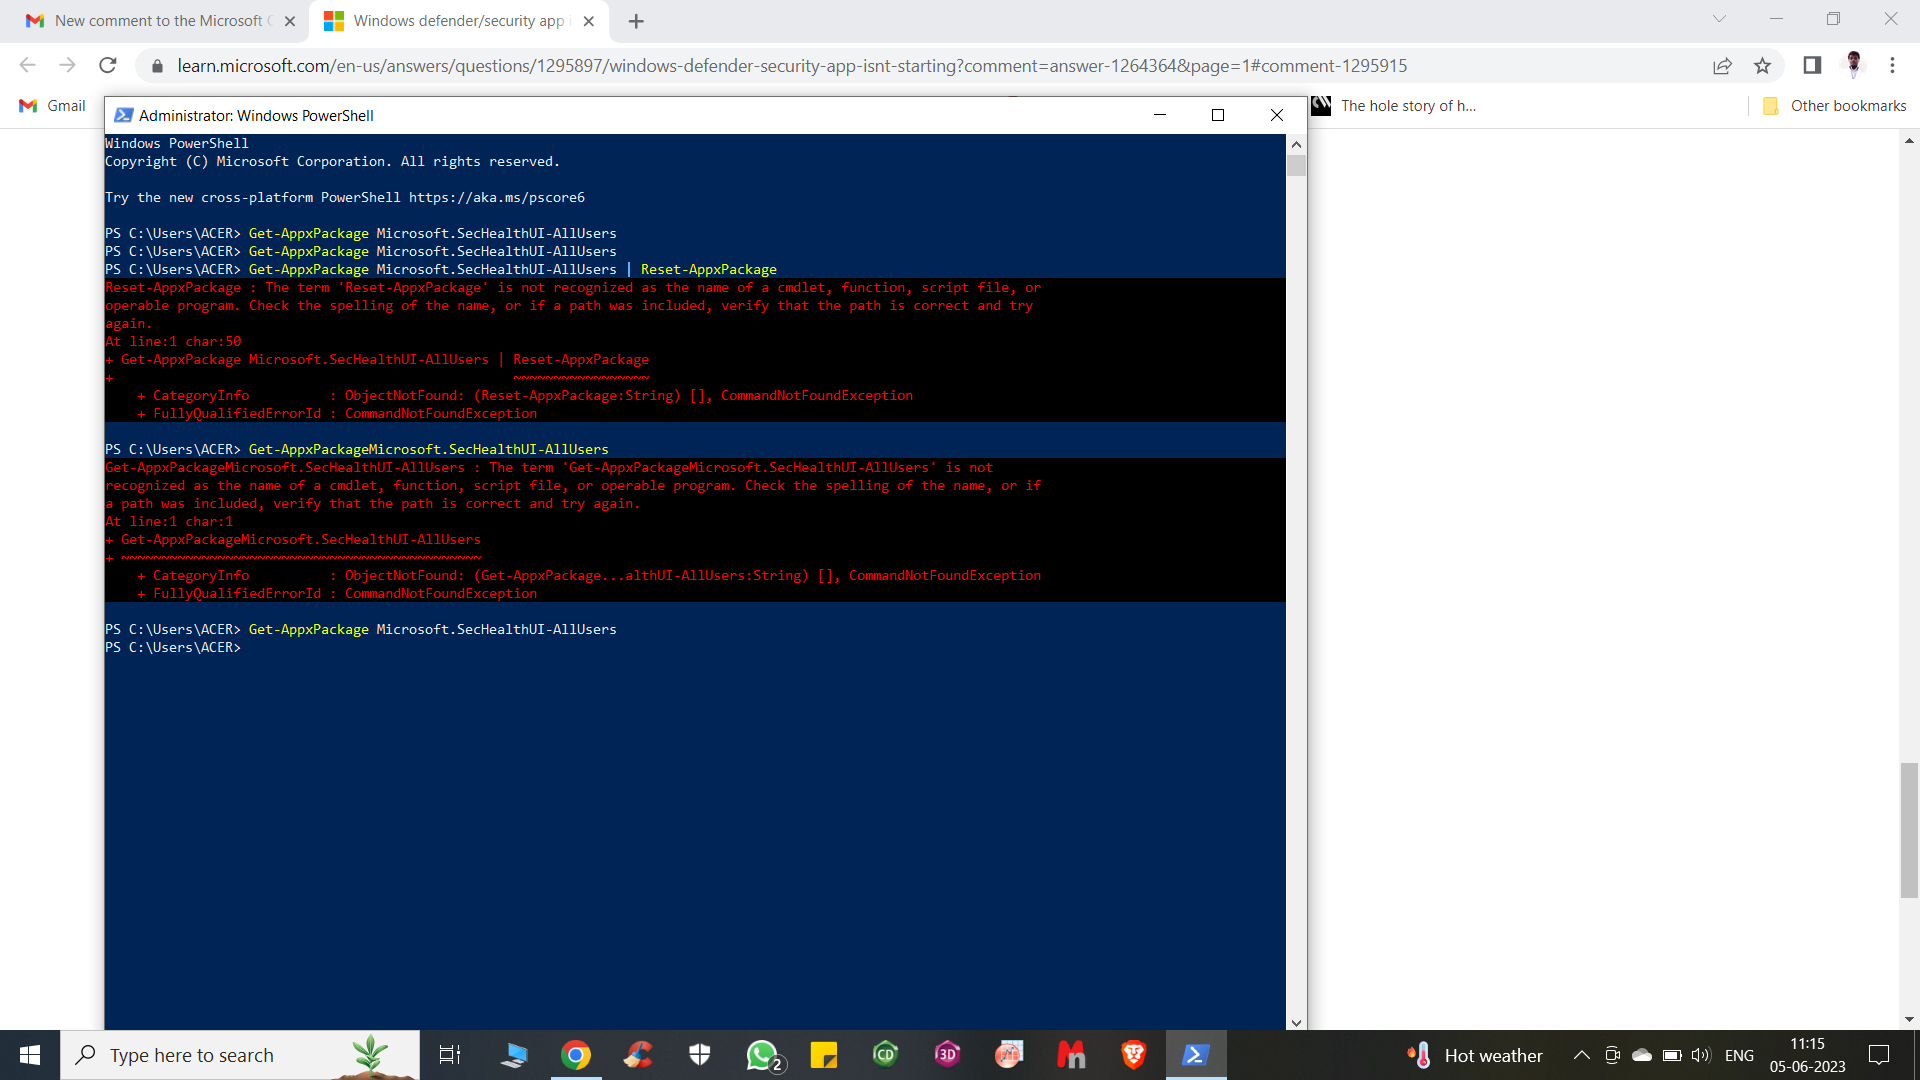Click 'At line:1 char:50' error text
Viewport: 1920px width, 1080px height.
pyautogui.click(x=173, y=342)
